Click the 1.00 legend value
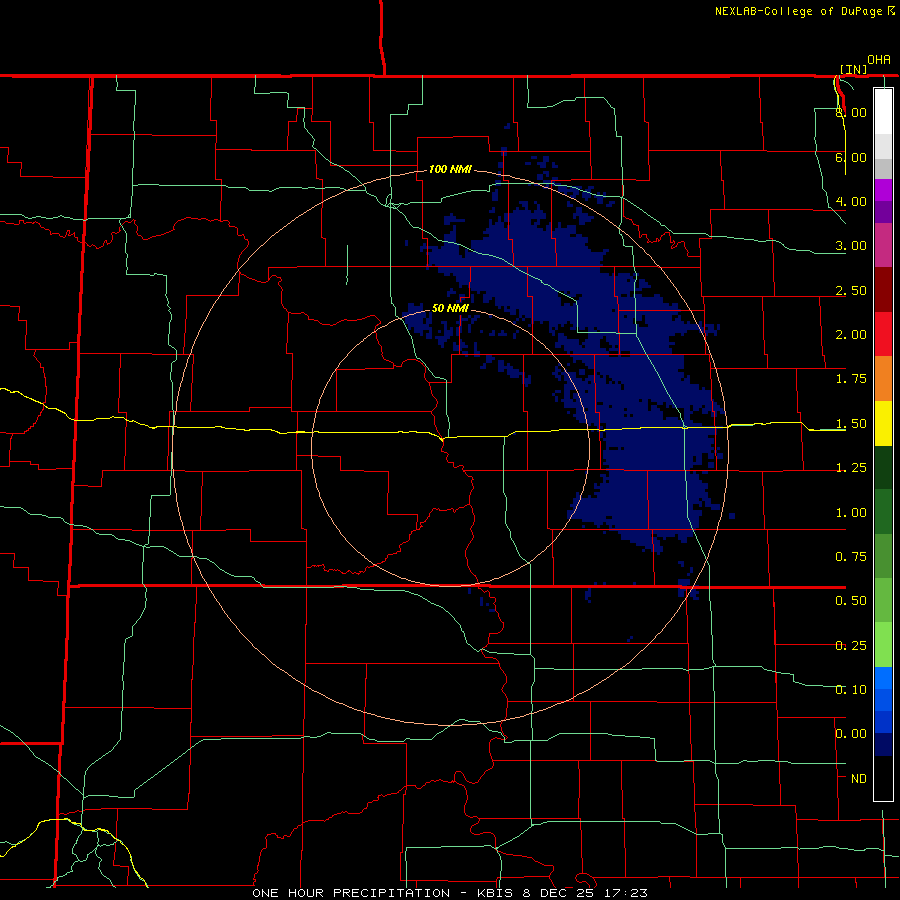The height and width of the screenshot is (900, 900). (851, 513)
